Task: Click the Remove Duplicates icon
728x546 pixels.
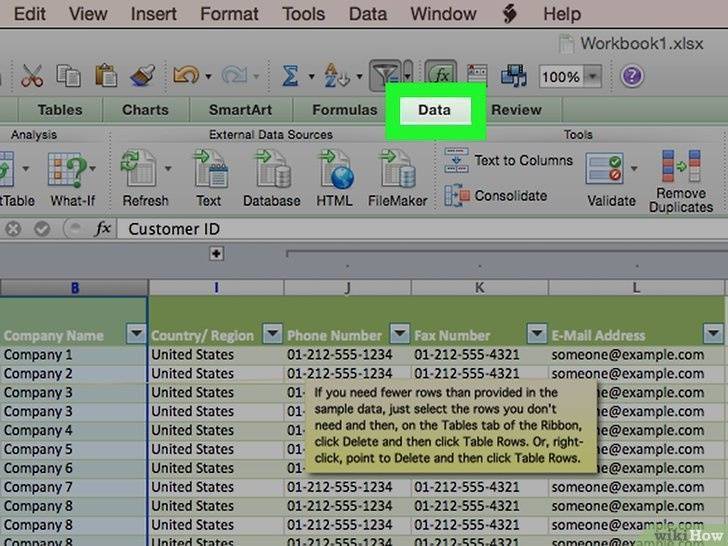Action: [x=680, y=180]
